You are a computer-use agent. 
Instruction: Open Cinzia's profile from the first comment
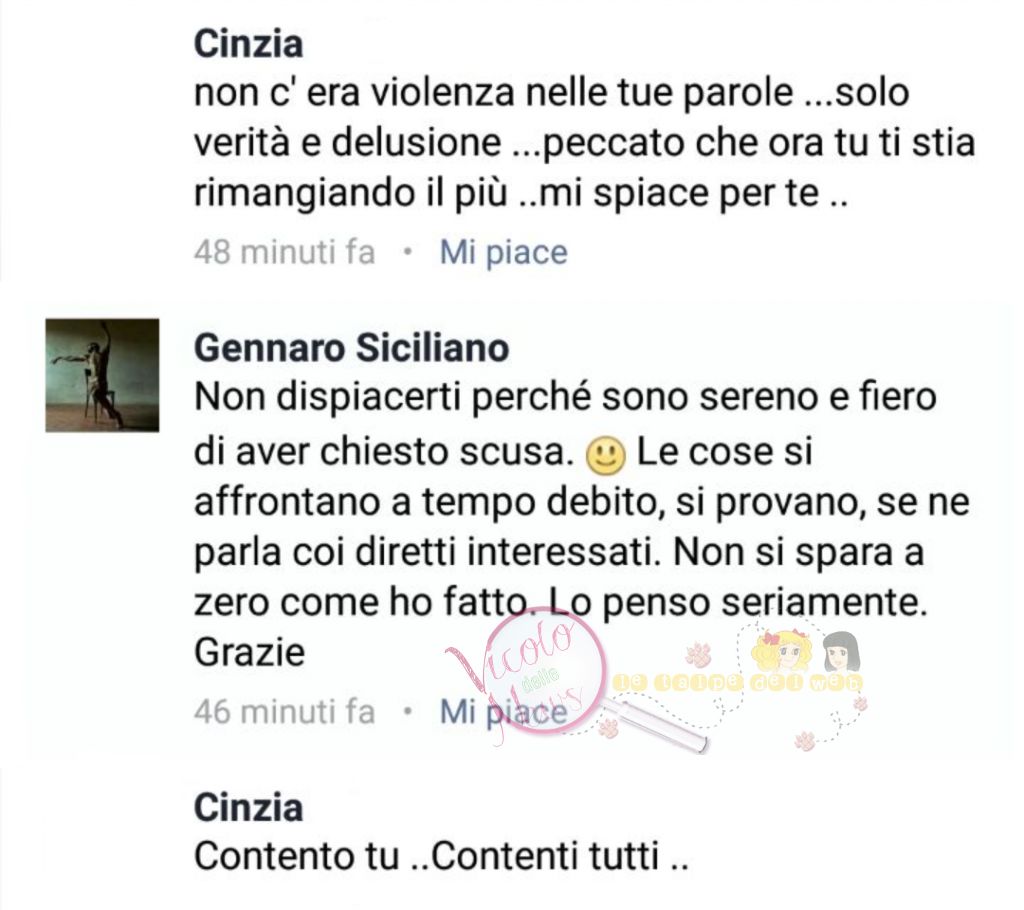pyautogui.click(x=248, y=44)
